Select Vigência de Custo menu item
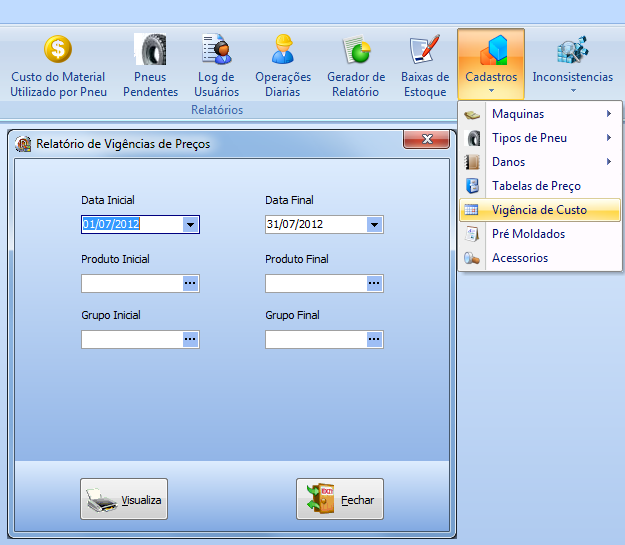Image resolution: width=625 pixels, height=545 pixels. 539,210
